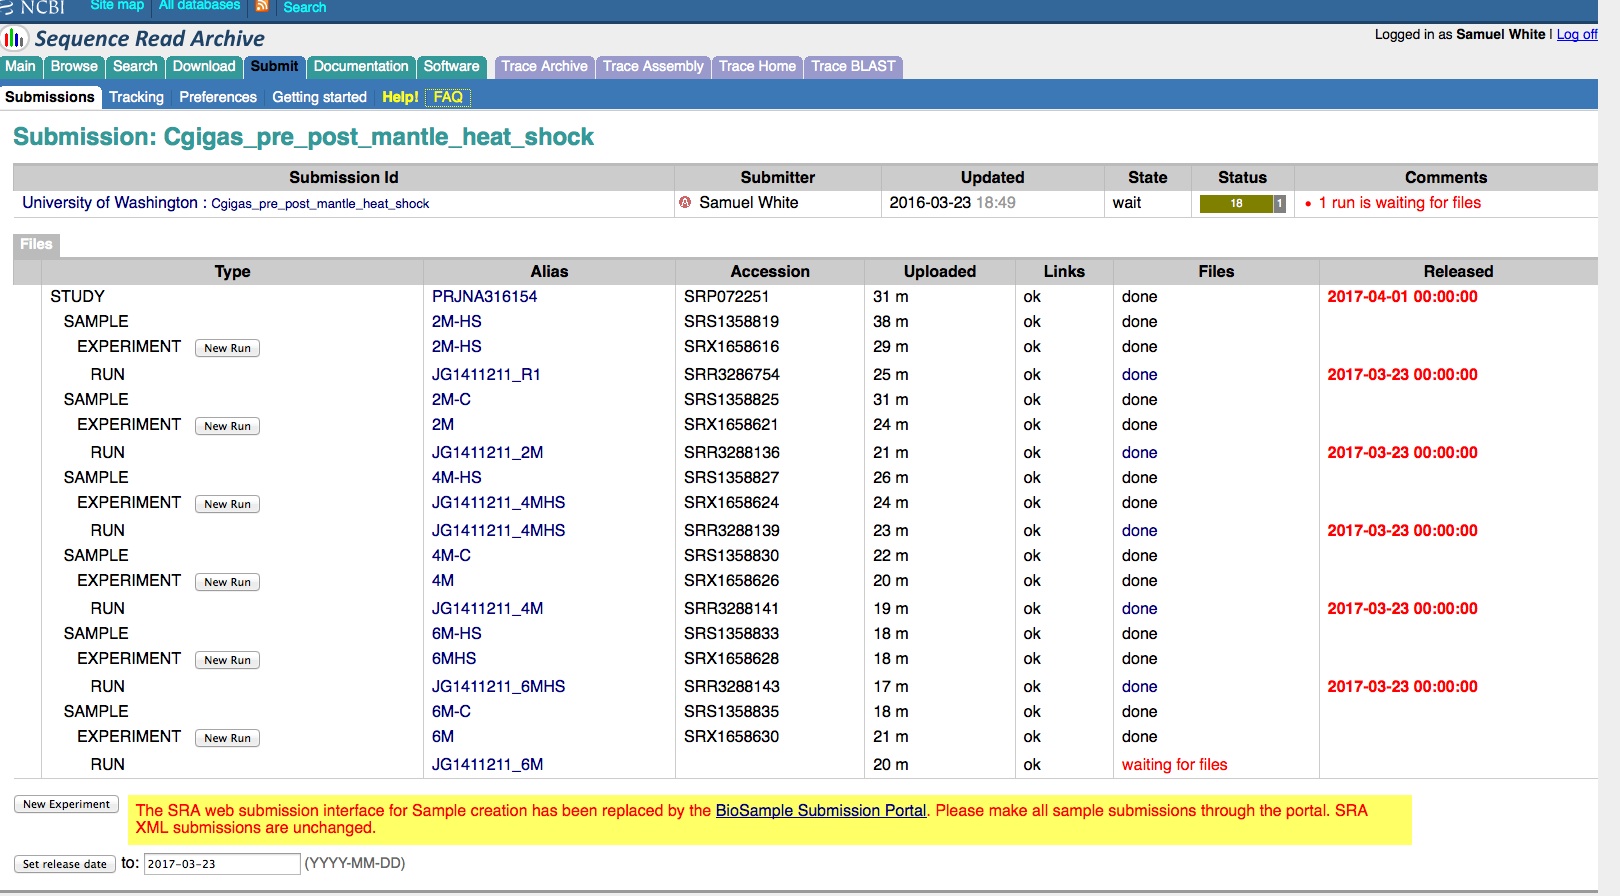The width and height of the screenshot is (1620, 896).
Task: Go to Trace Home tab
Action: click(x=757, y=67)
